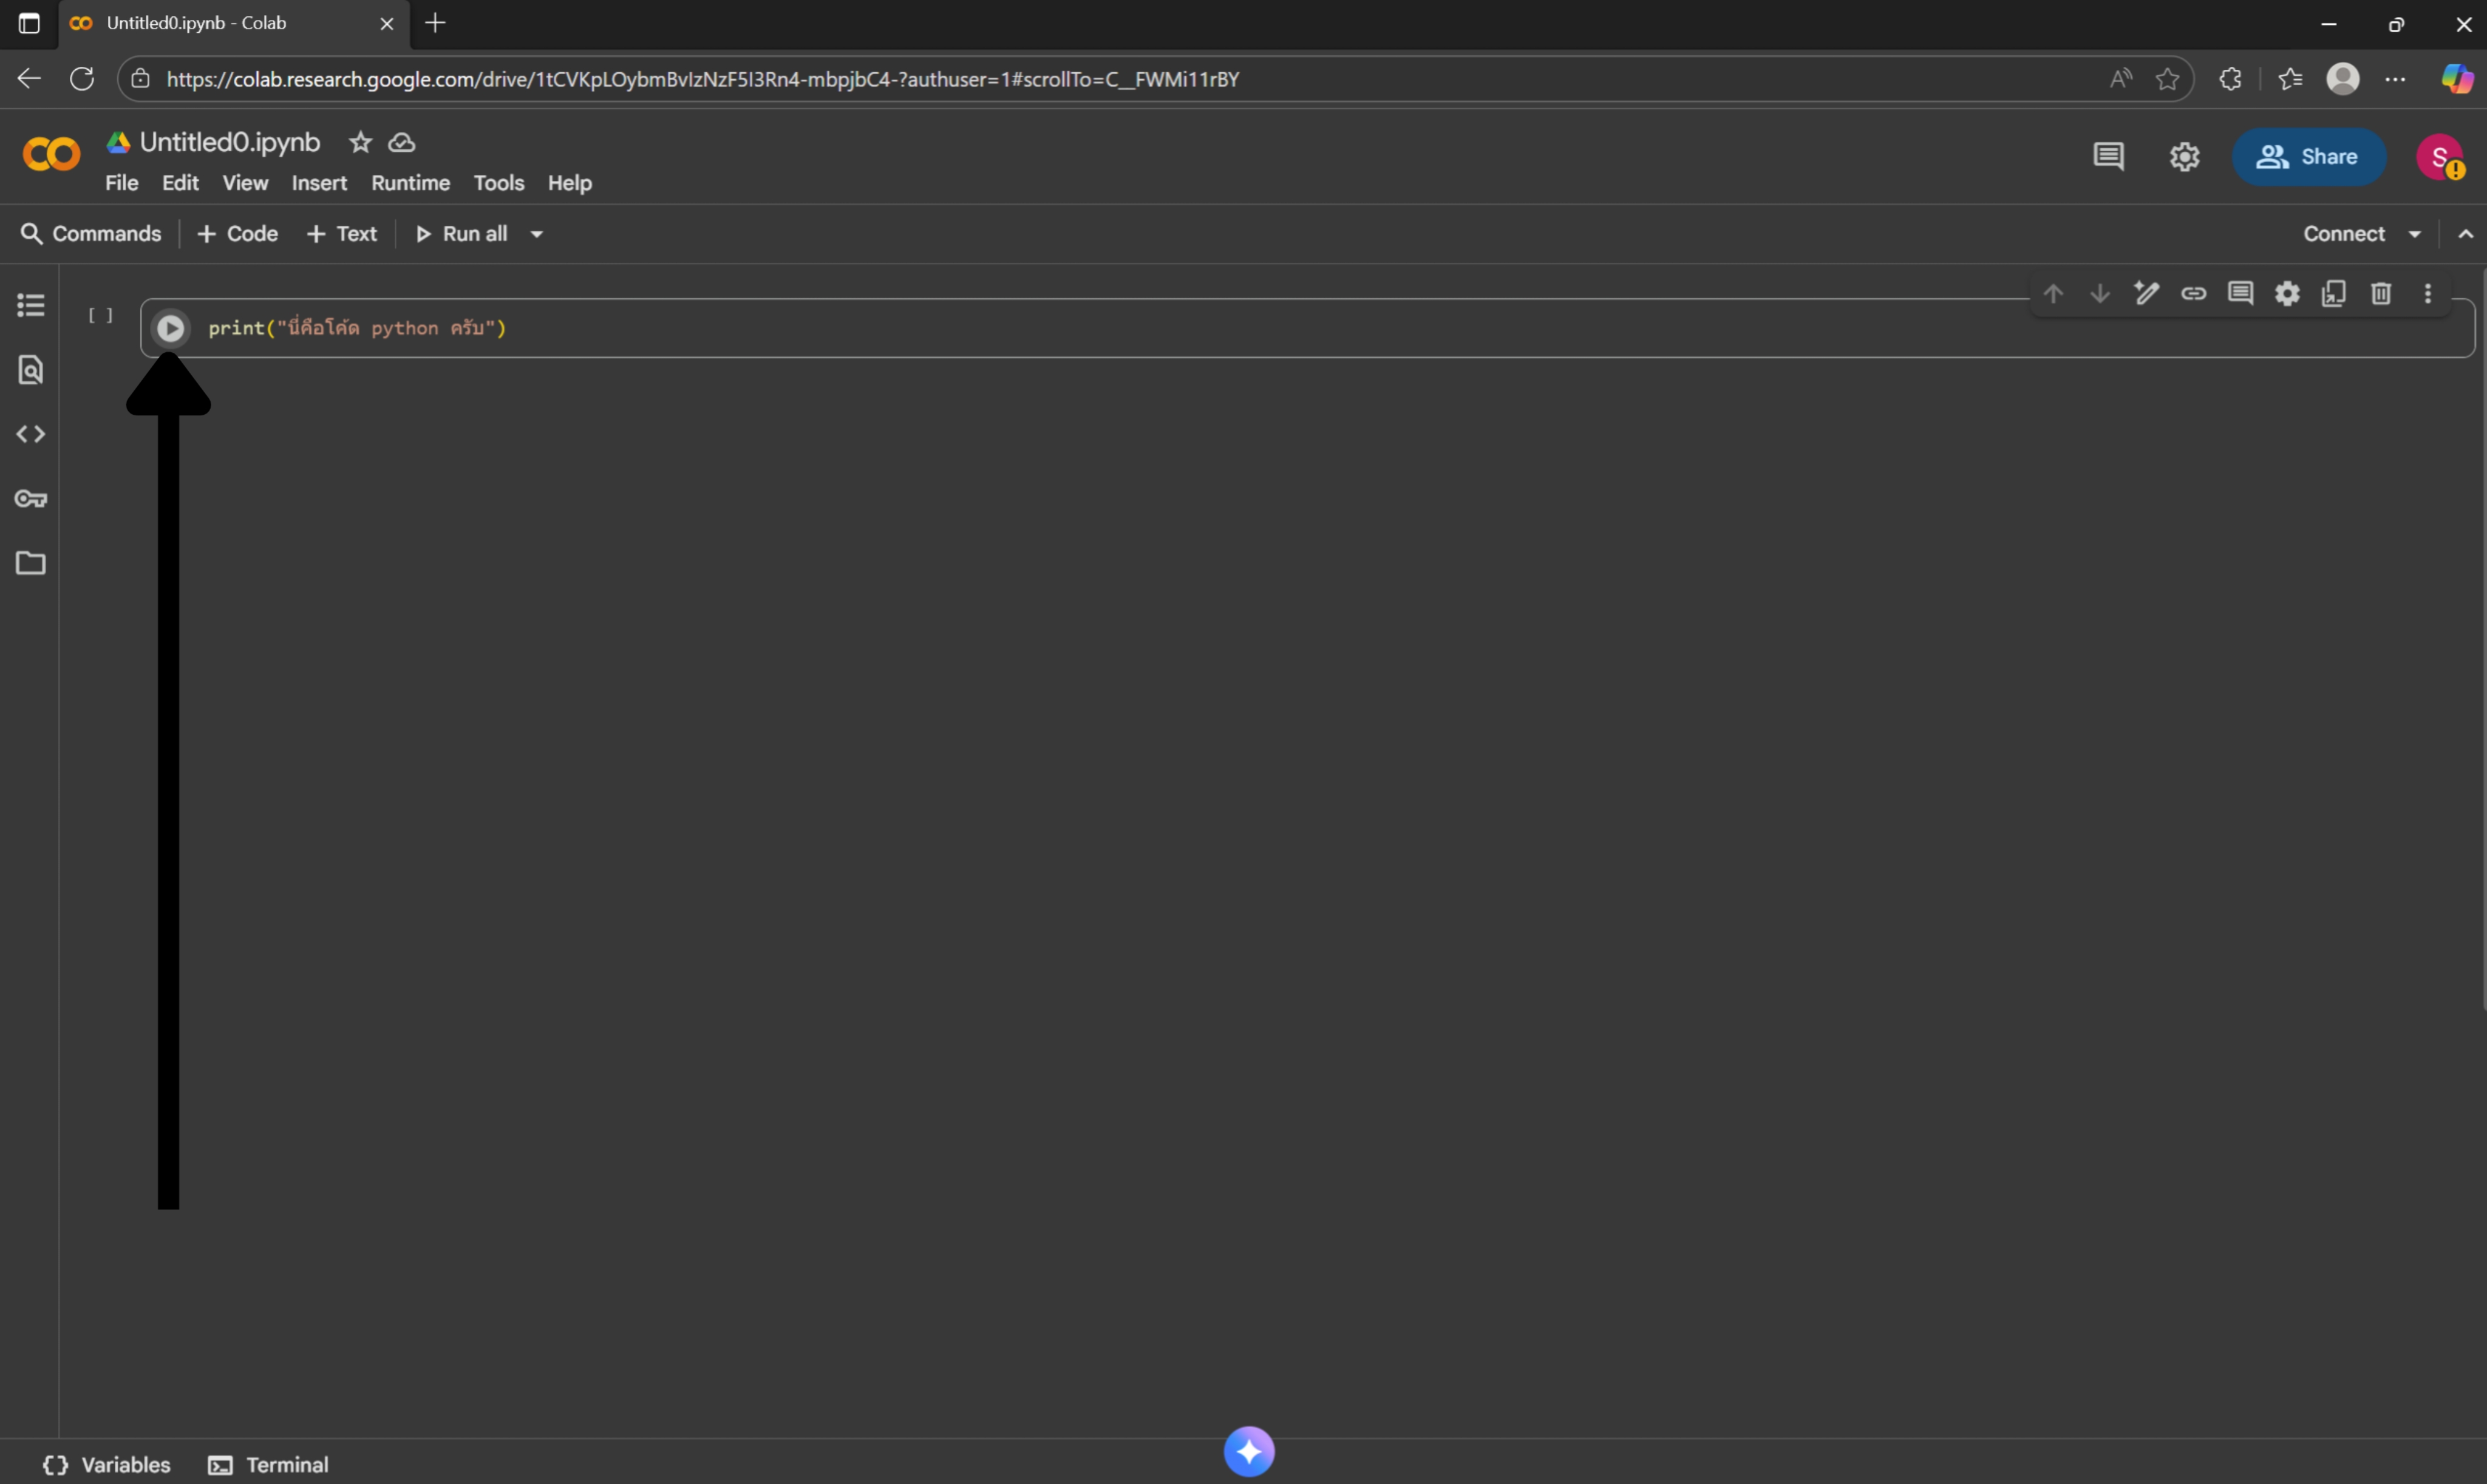The image size is (2487, 1484).
Task: Toggle star on Untitled0.ipynb
Action: coord(360,143)
